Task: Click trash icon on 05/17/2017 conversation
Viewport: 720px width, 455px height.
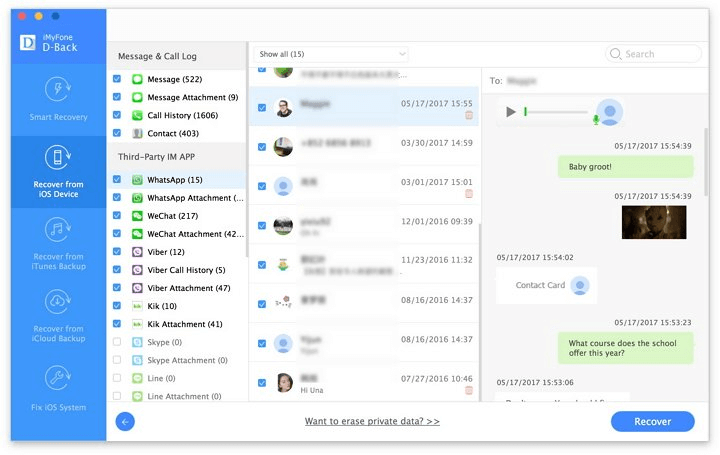Action: click(x=469, y=116)
